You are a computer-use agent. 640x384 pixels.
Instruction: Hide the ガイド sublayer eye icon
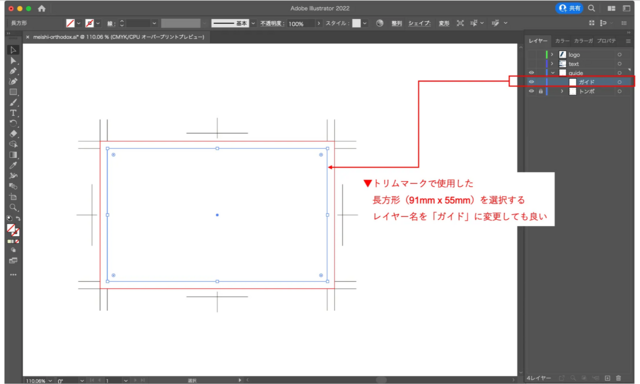pyautogui.click(x=531, y=82)
